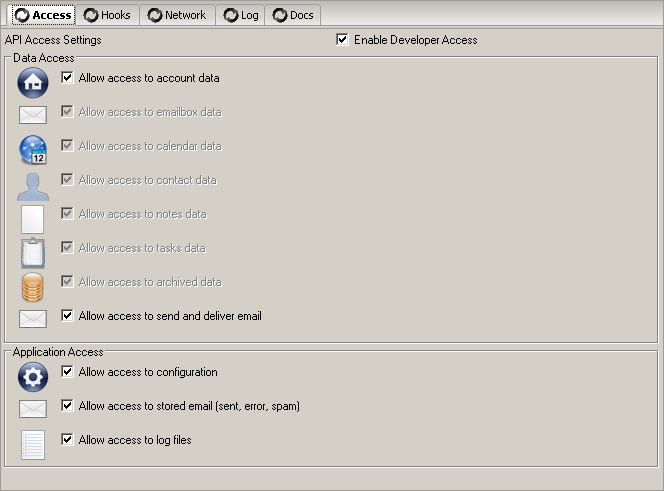Disable Allow access to send and deliver email

click(67, 316)
